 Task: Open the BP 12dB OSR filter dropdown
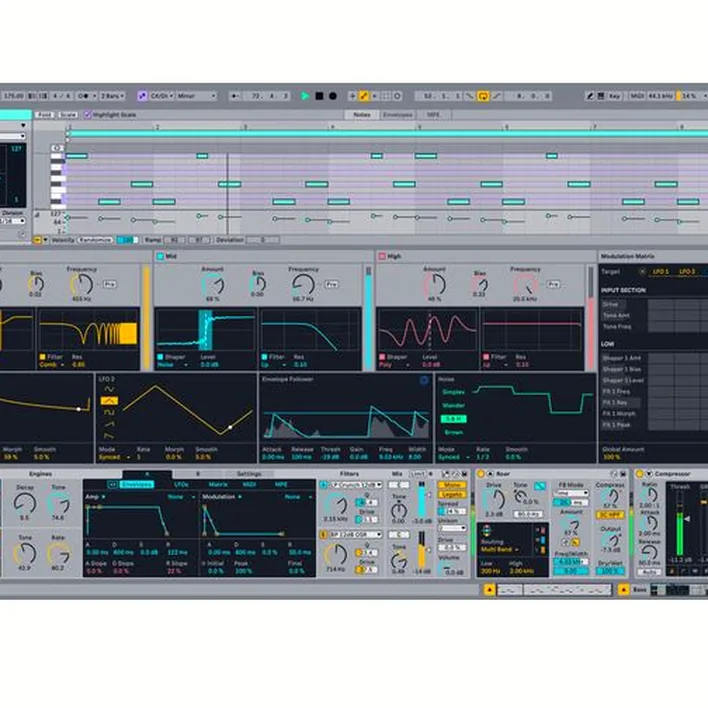[357, 535]
